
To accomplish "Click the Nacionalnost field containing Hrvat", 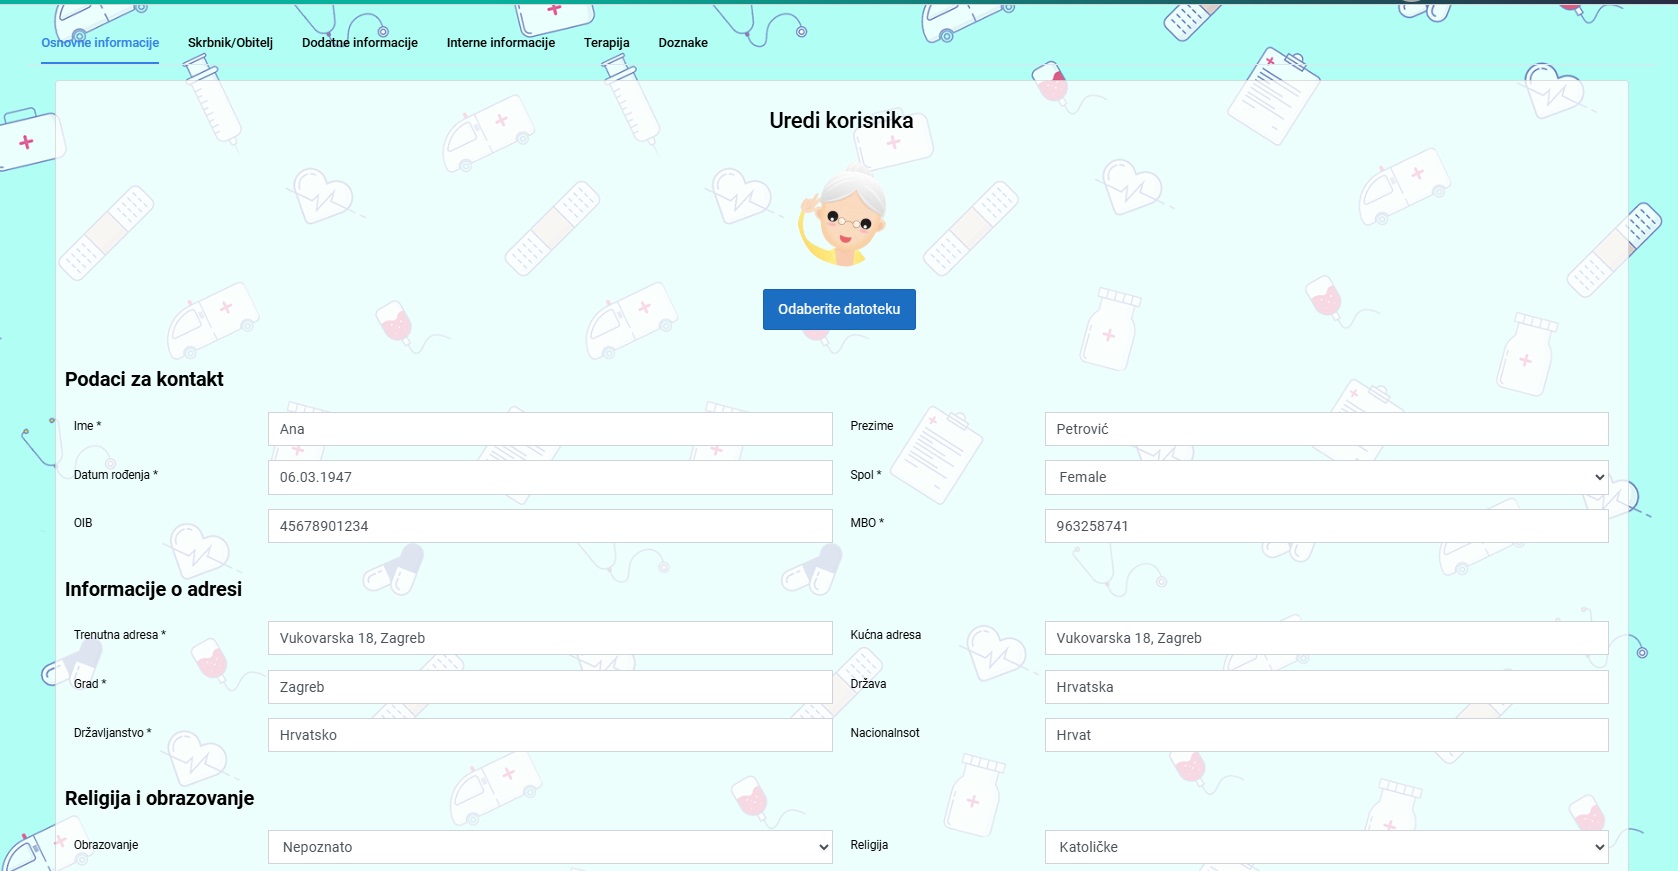I will pos(1326,735).
